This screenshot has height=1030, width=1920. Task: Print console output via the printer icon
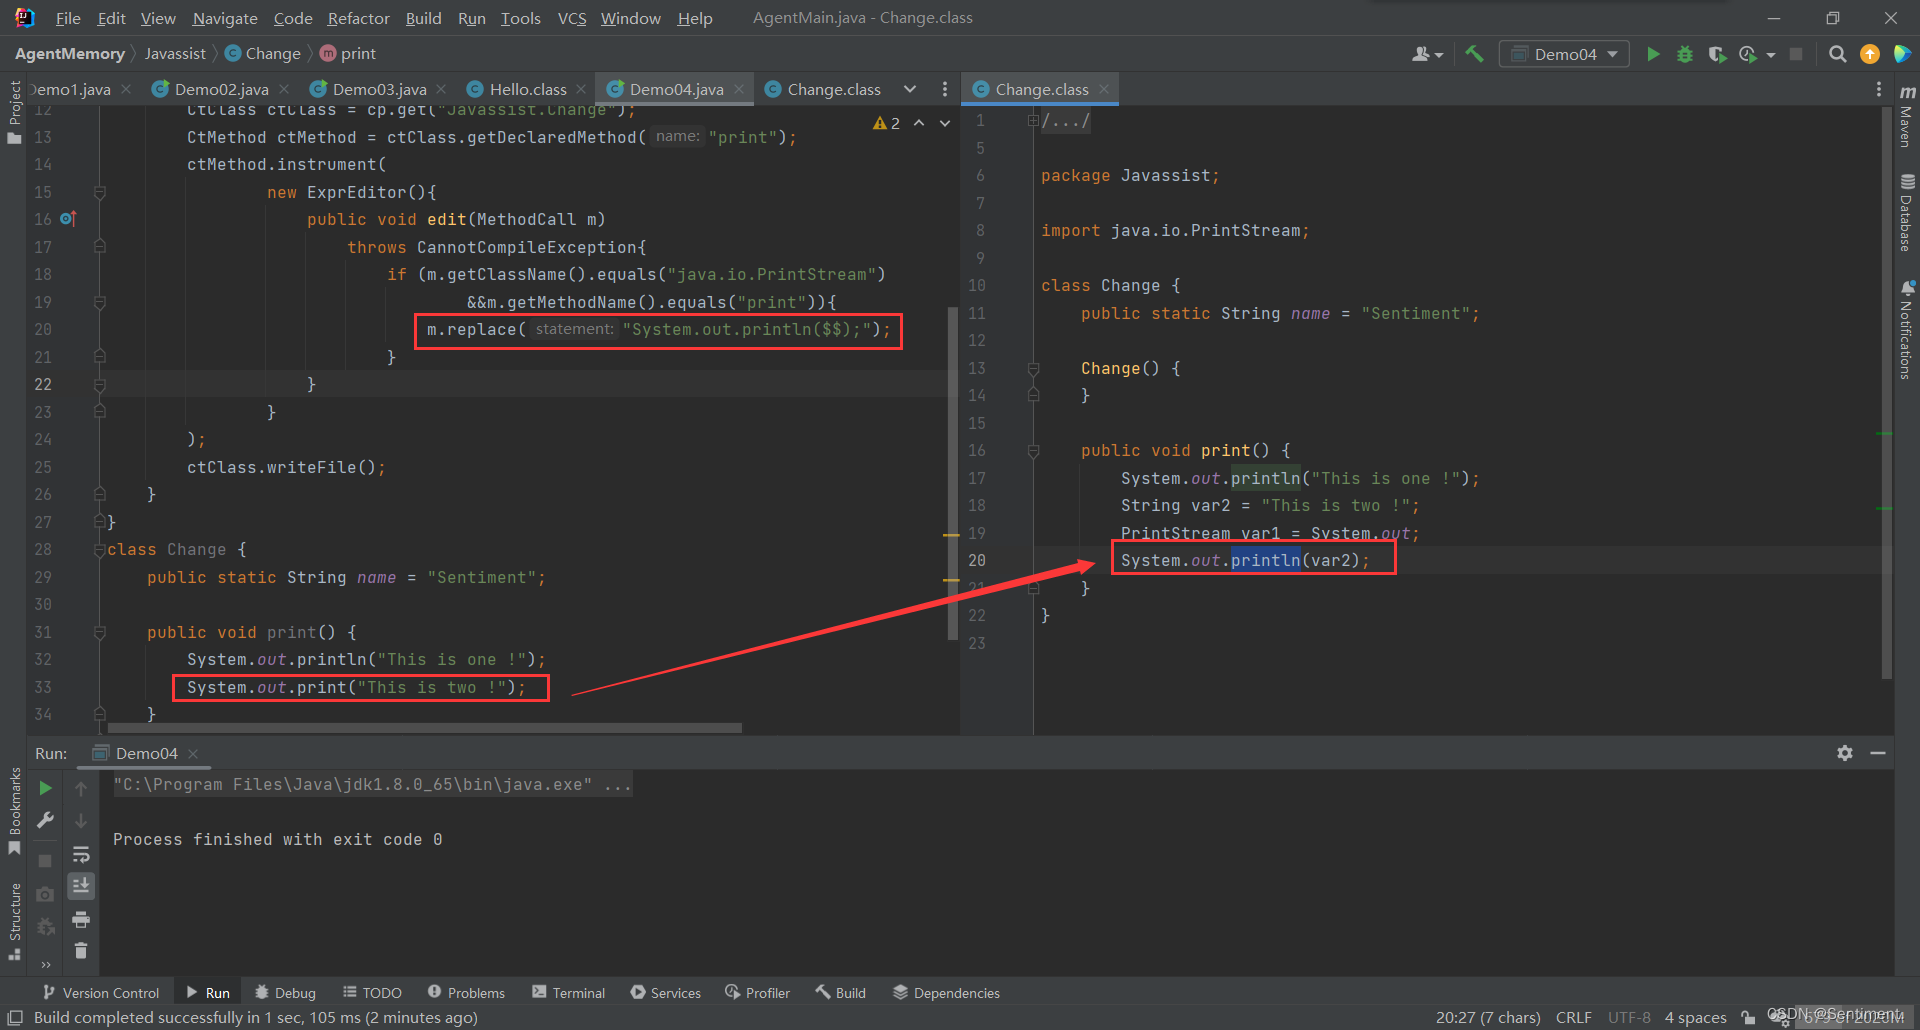[81, 919]
